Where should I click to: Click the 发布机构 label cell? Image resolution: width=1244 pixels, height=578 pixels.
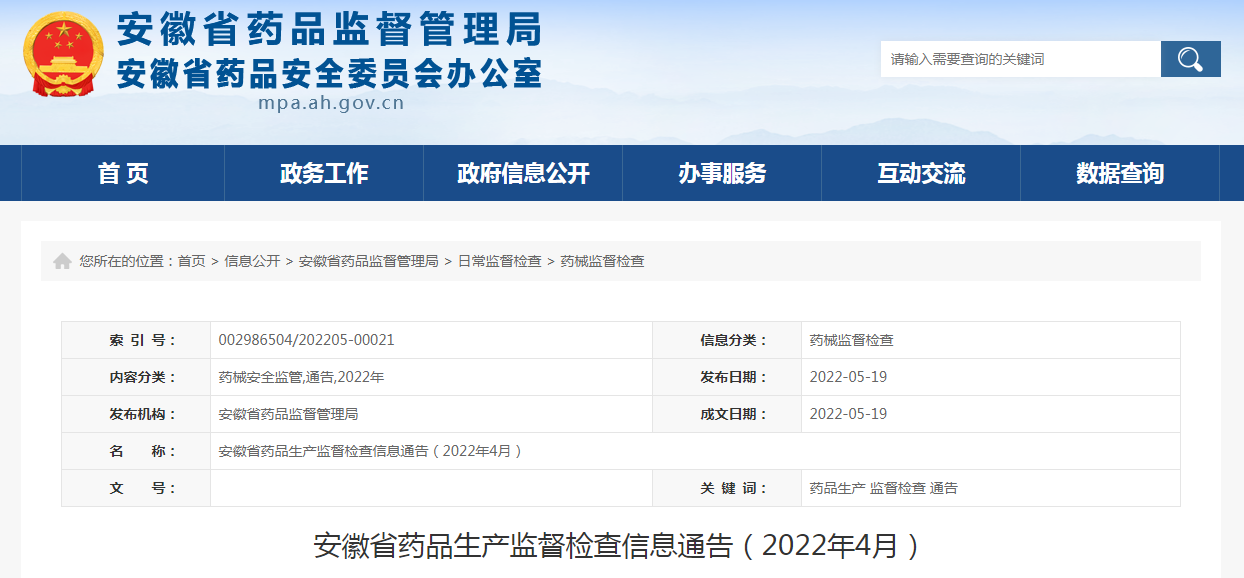136,414
